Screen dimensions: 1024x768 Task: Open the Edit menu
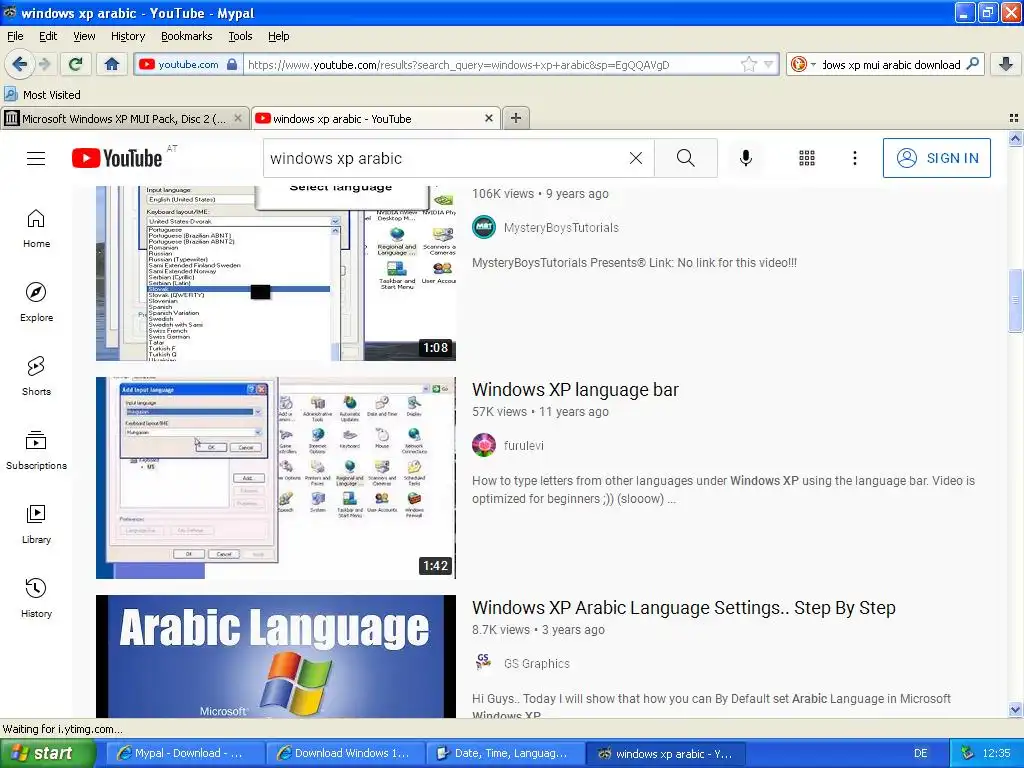tap(48, 37)
